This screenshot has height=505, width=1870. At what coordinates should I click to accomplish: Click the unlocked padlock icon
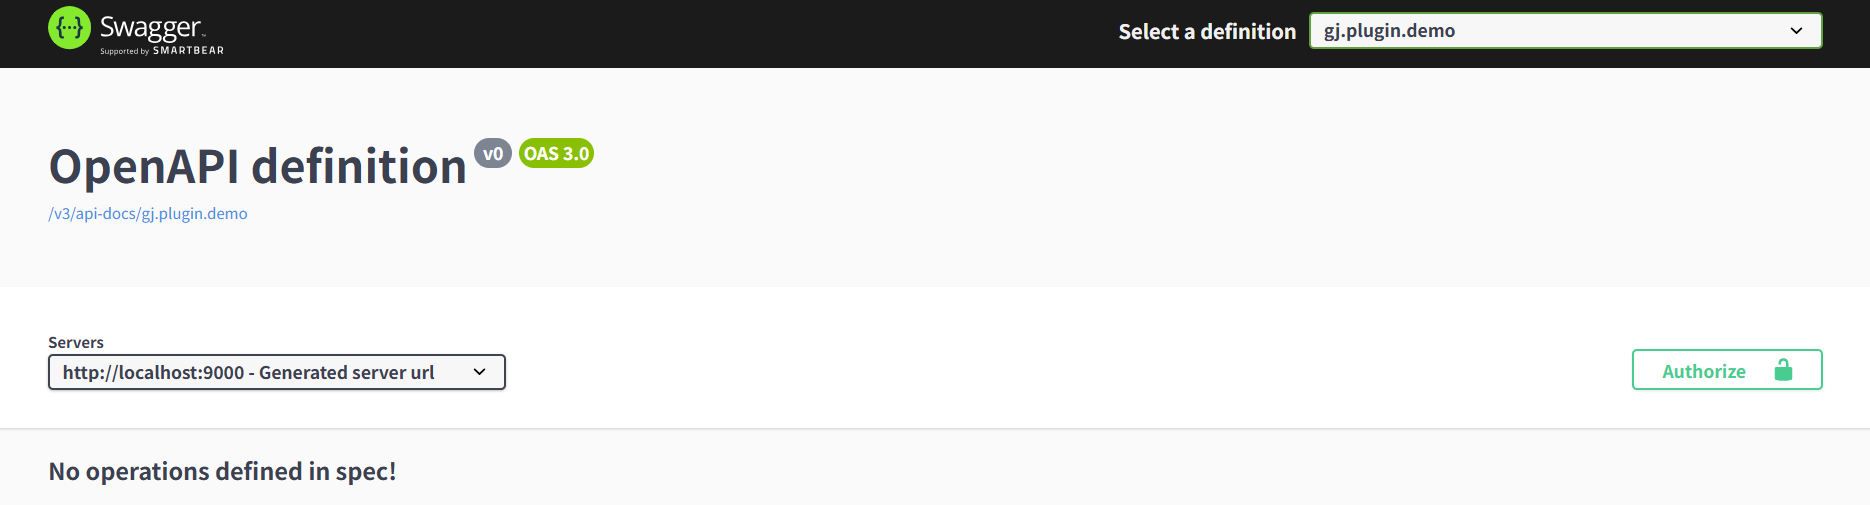tap(1783, 370)
